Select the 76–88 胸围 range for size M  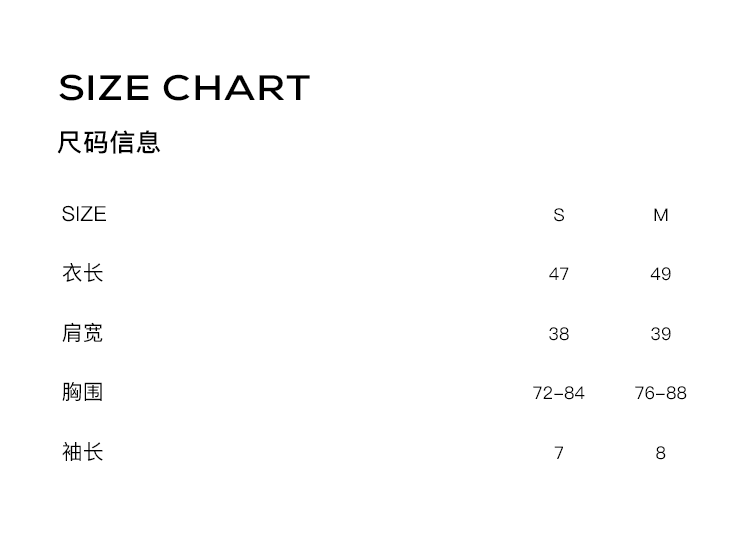pos(660,393)
